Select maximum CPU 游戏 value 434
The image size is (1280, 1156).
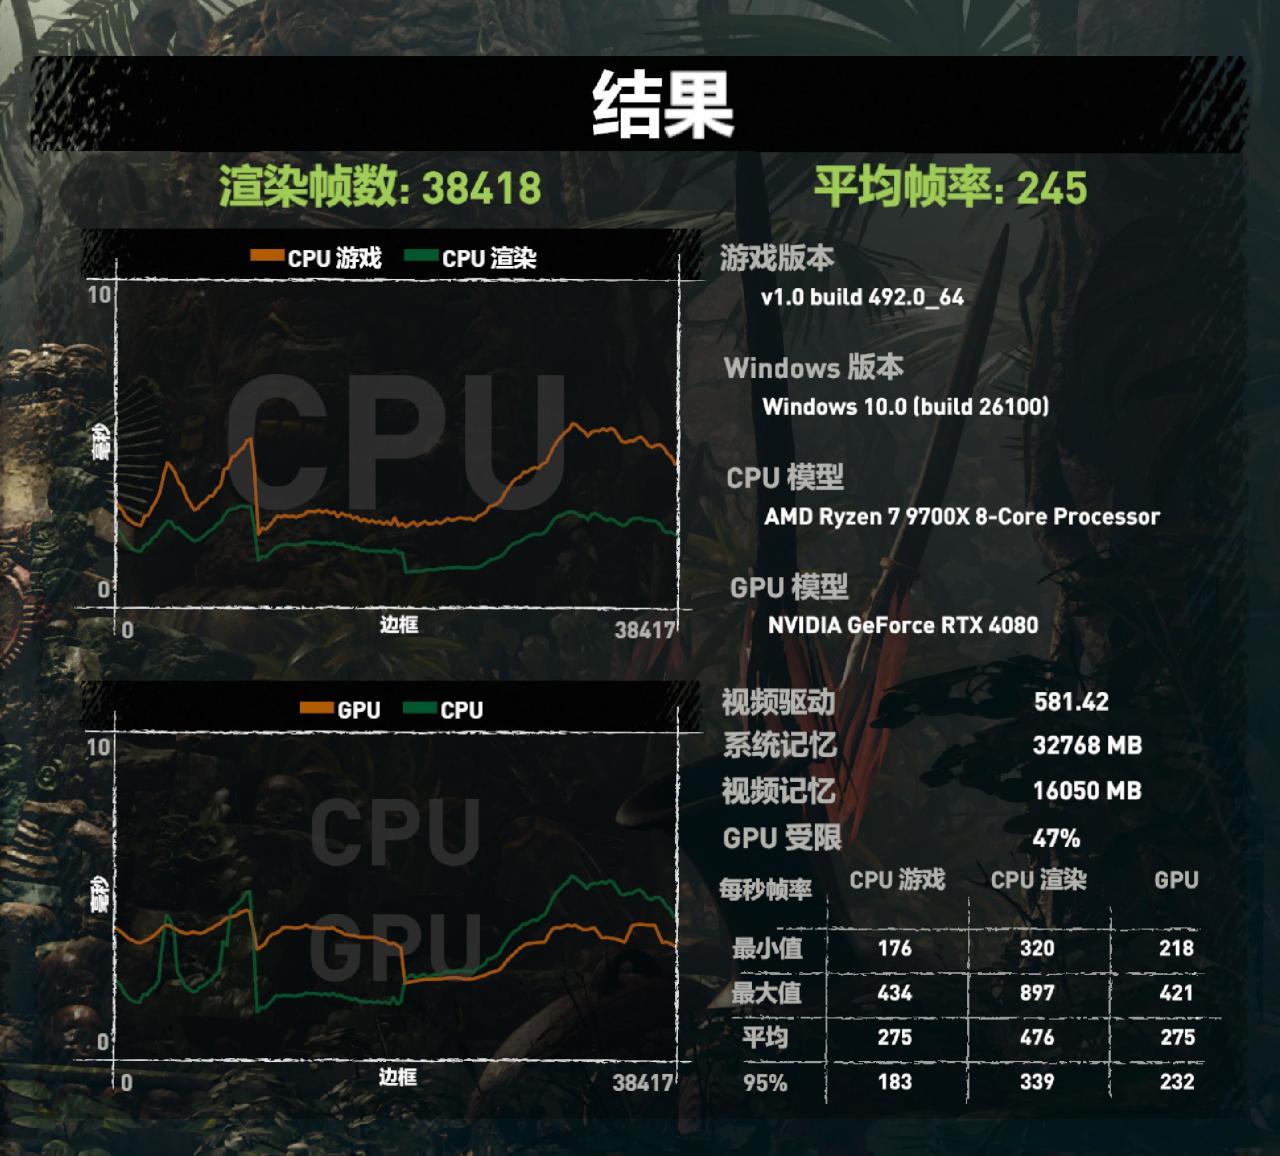(x=894, y=993)
